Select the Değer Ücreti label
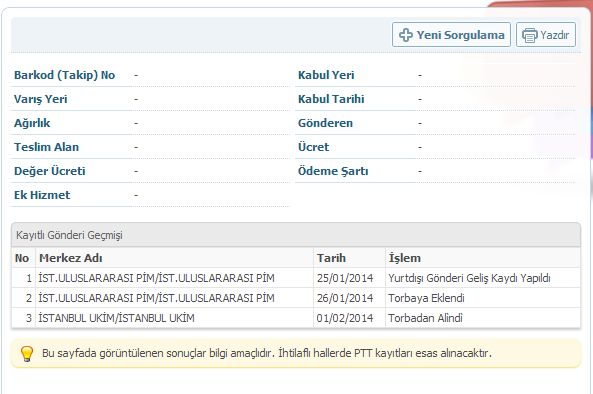 tap(50, 171)
